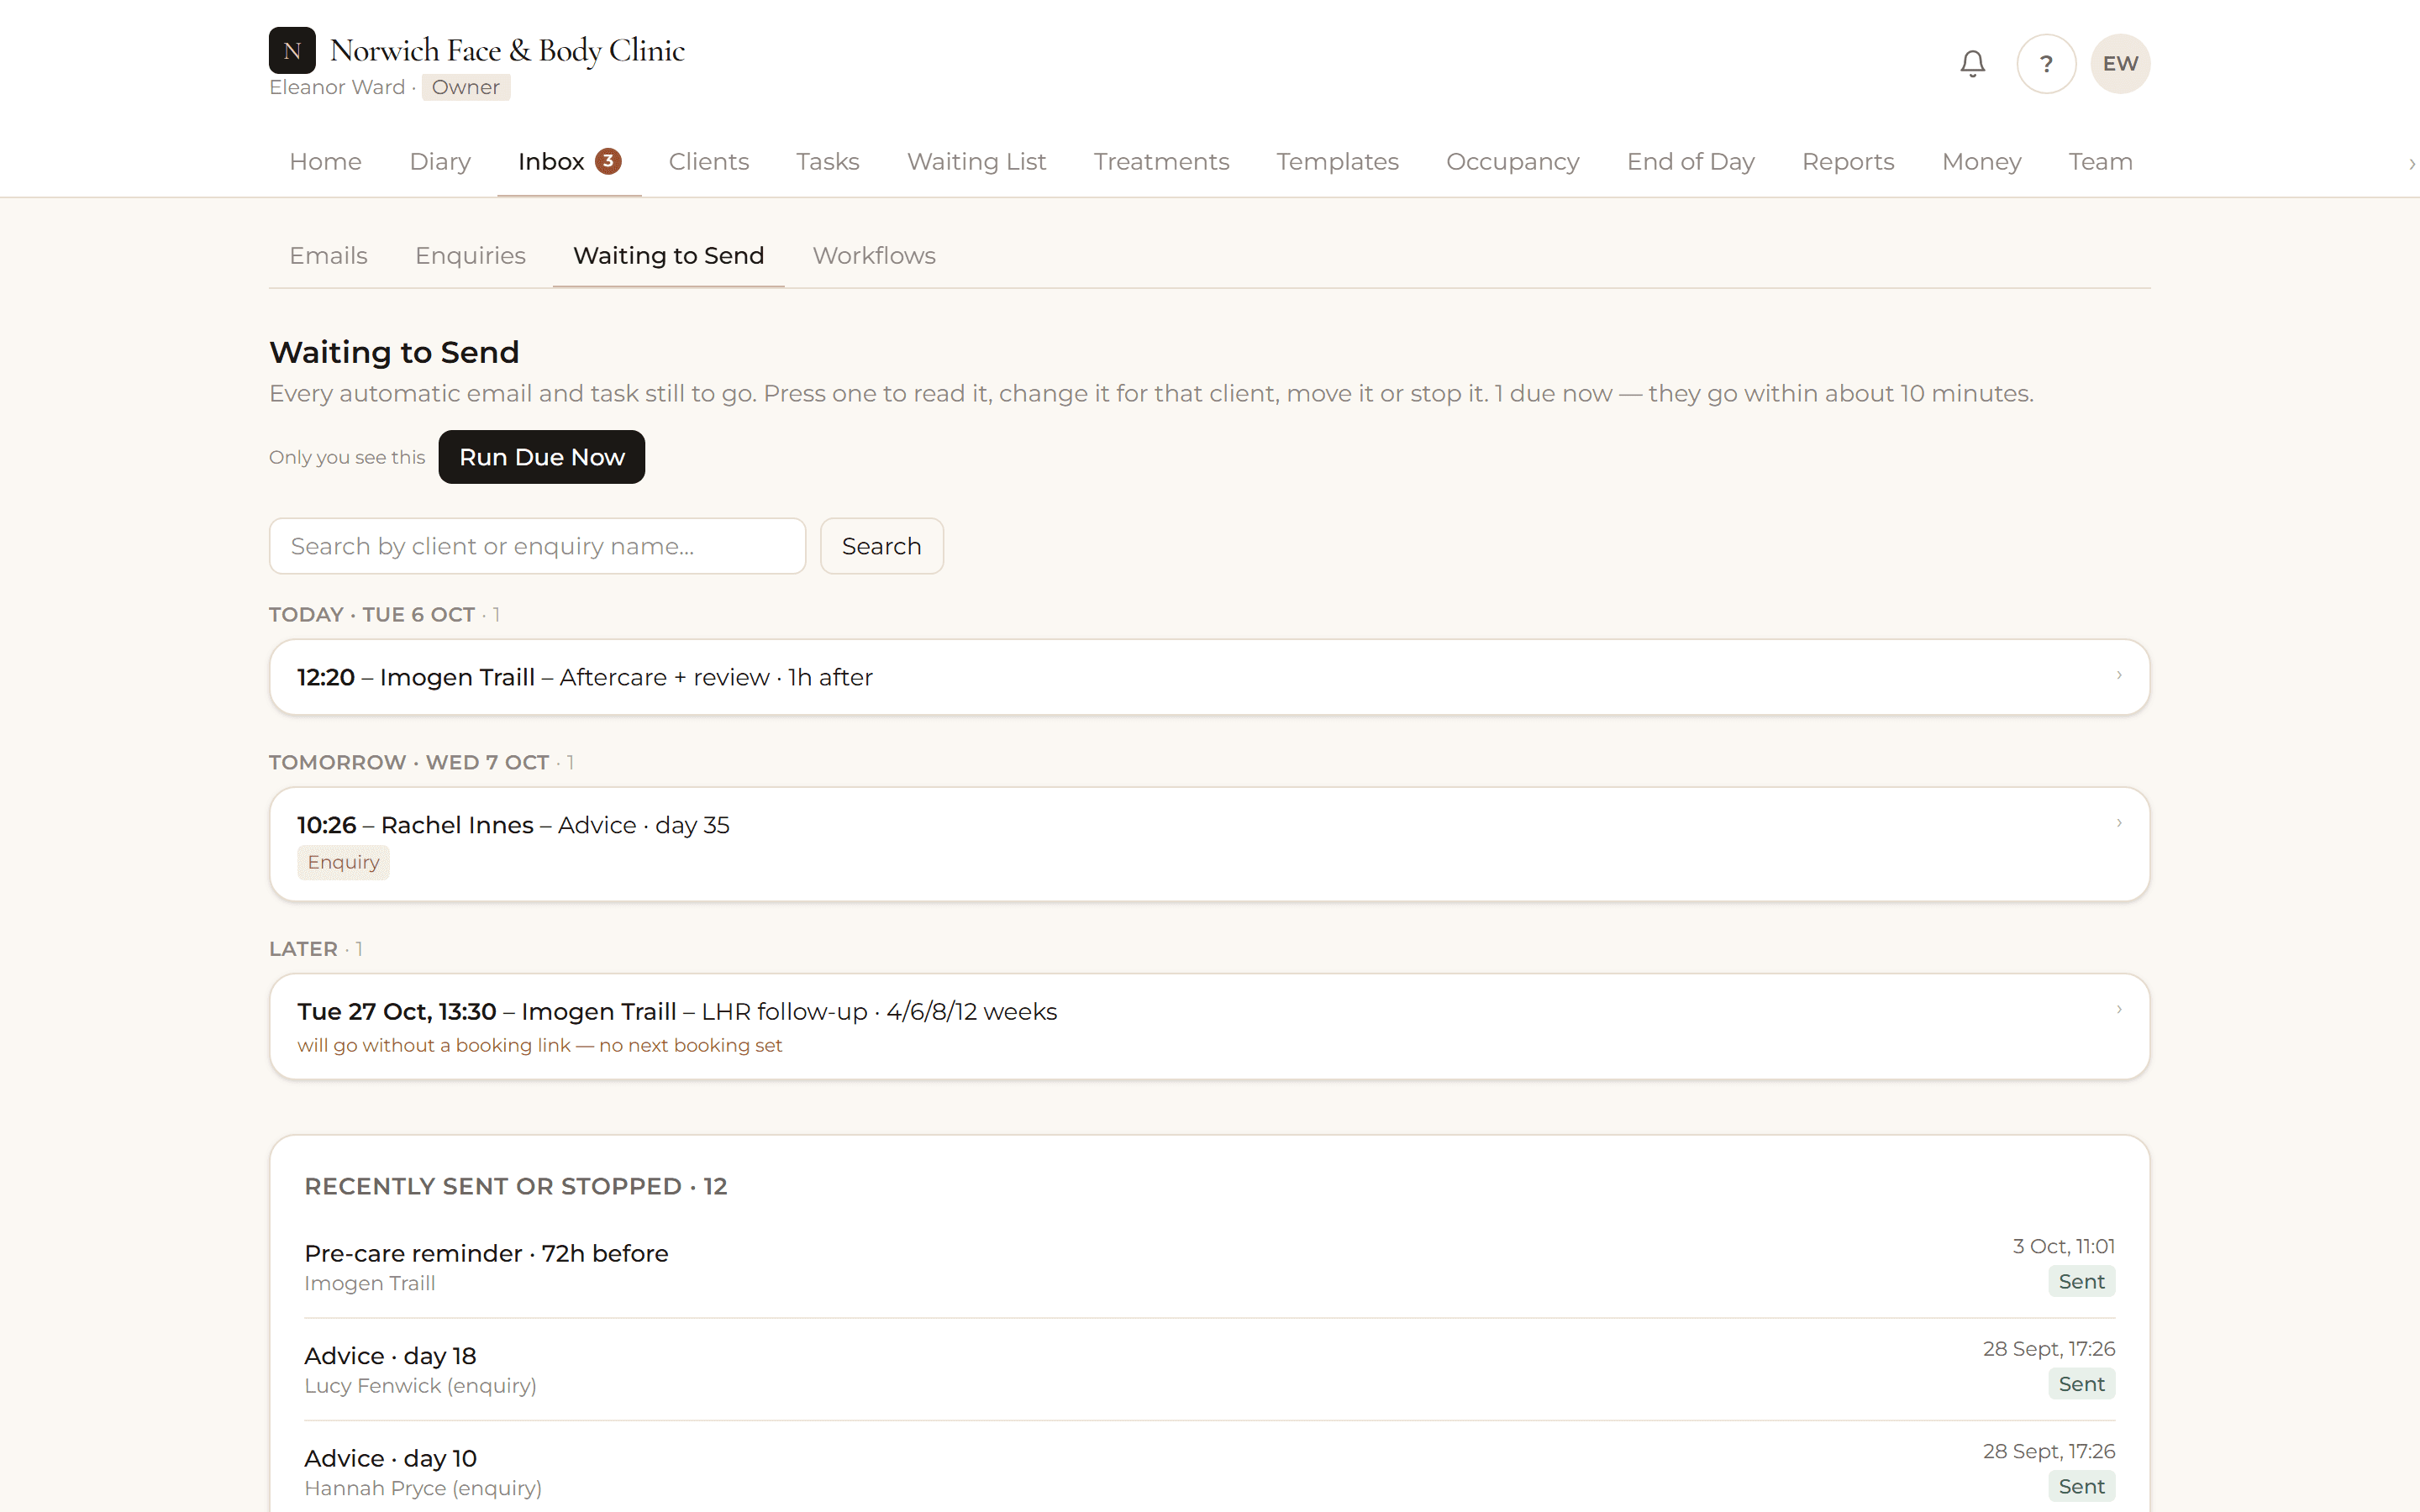Screen dimensions: 2420x1512
Task: Expand the LHR follow-up item chevron
Action: [2118, 1009]
